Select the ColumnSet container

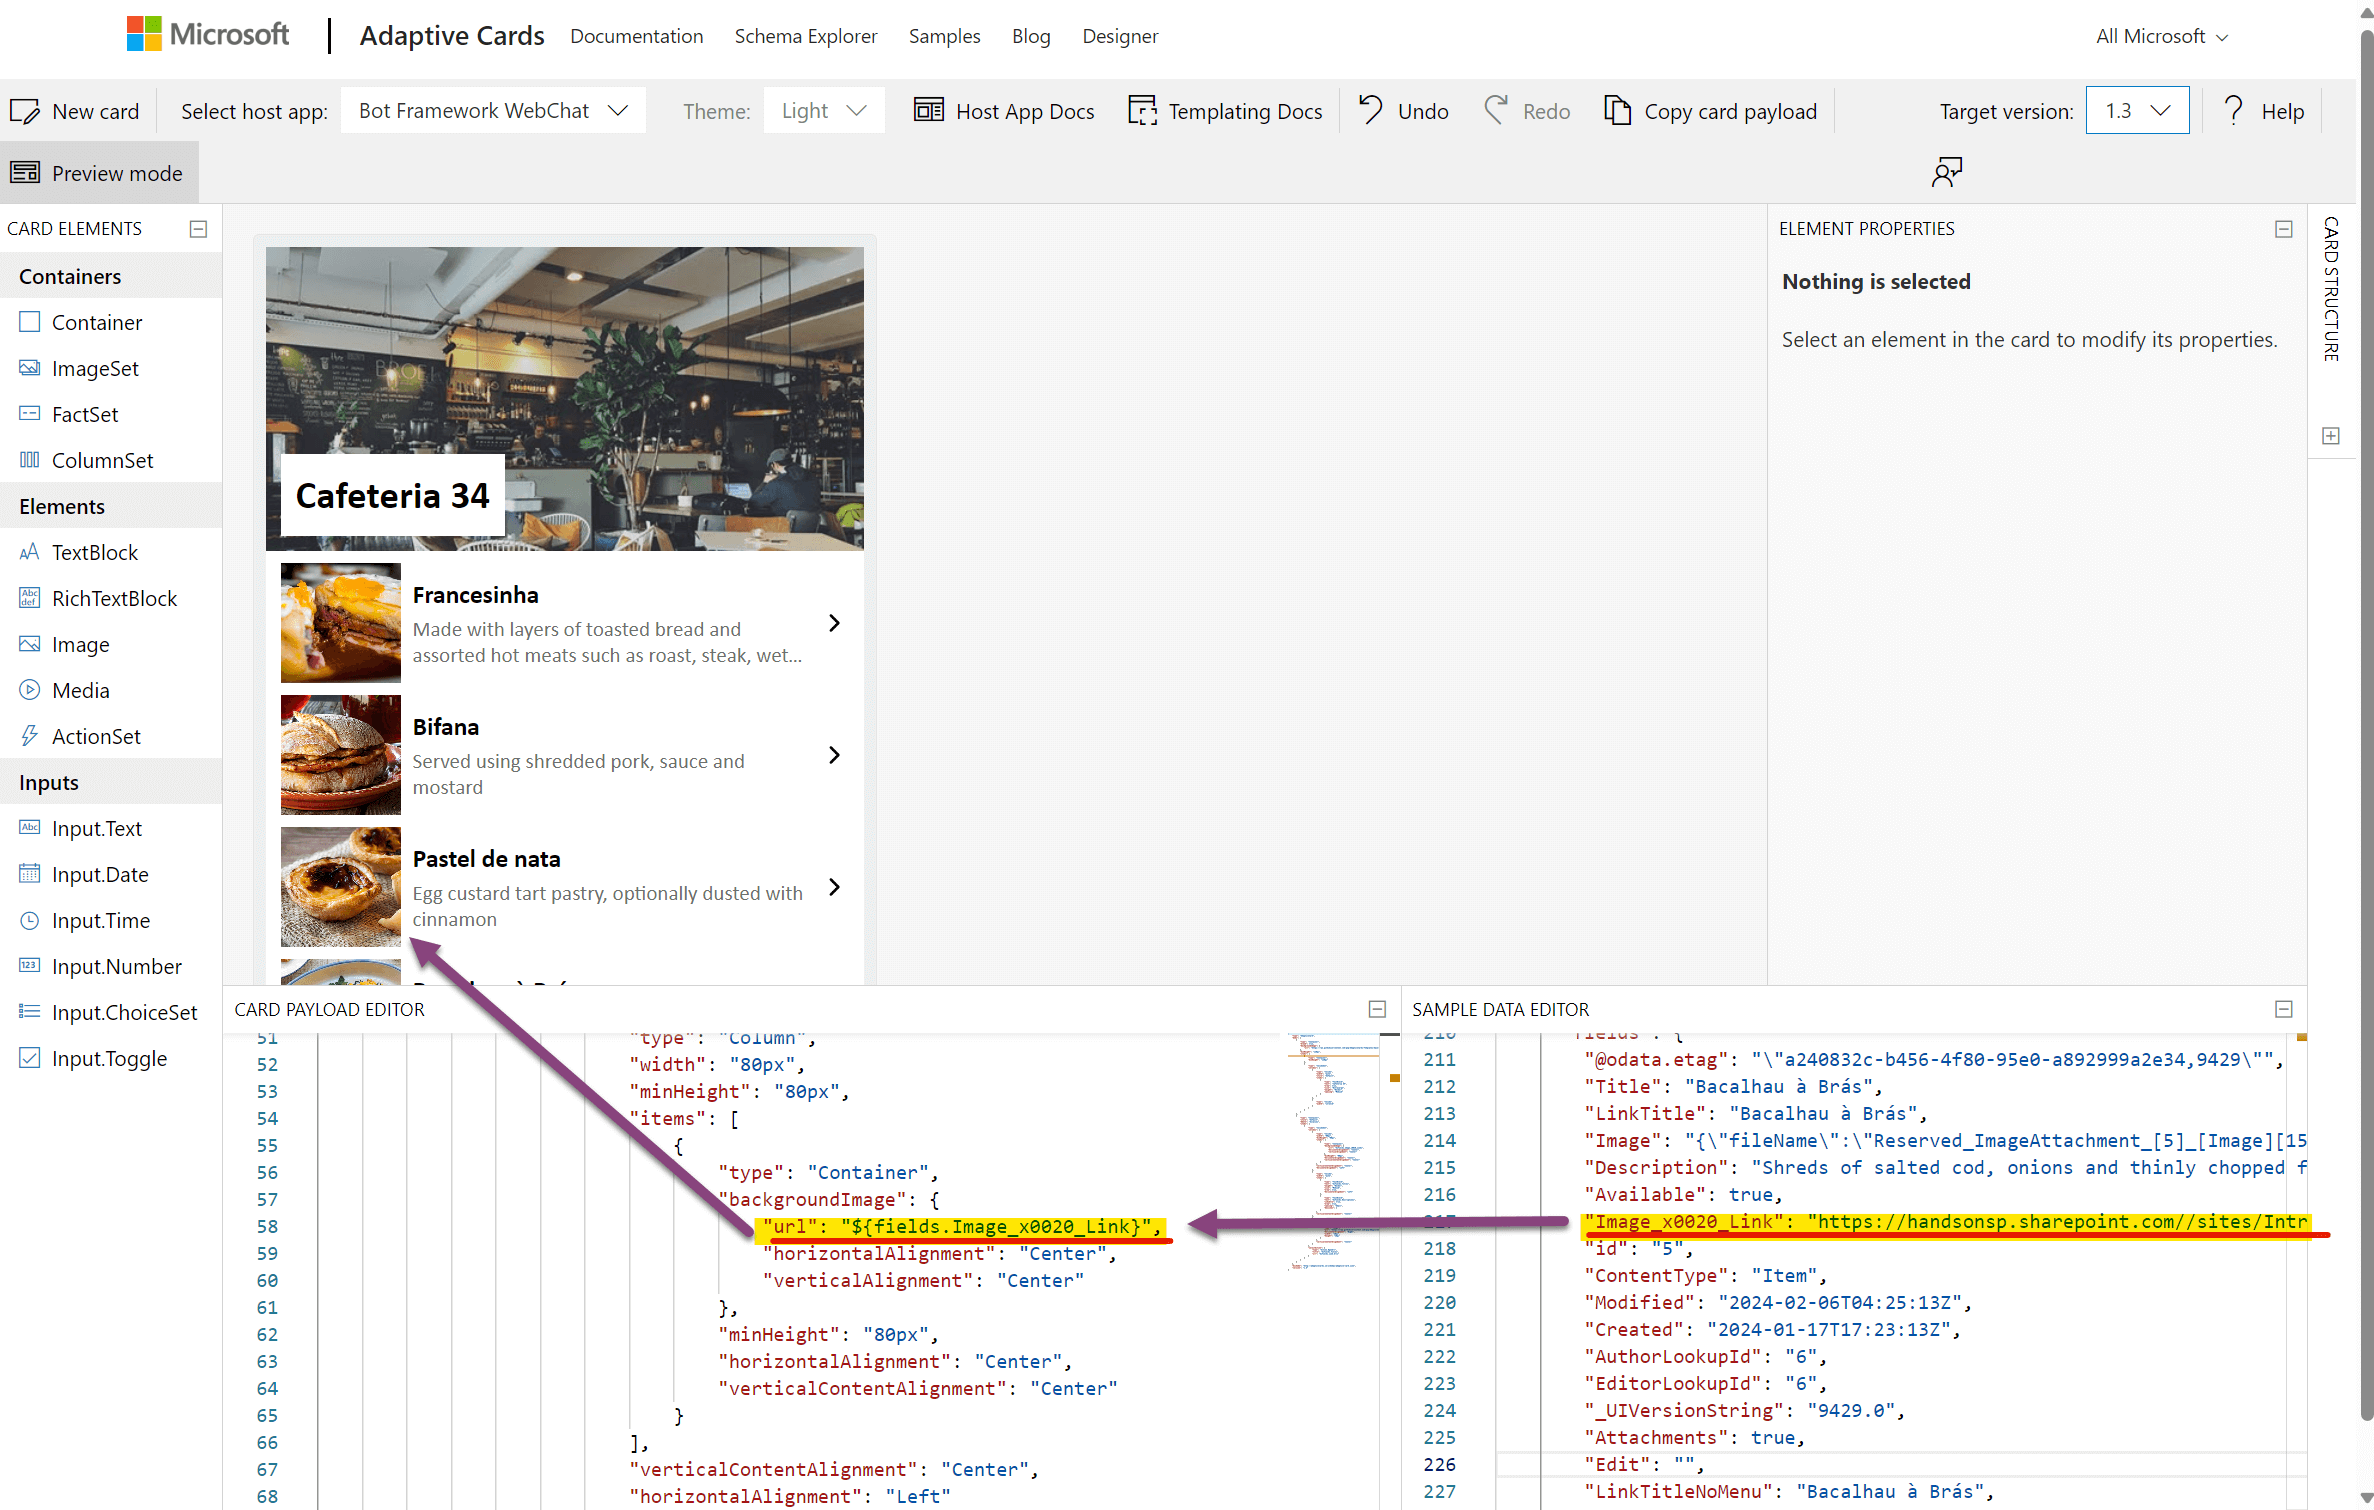pyautogui.click(x=103, y=459)
